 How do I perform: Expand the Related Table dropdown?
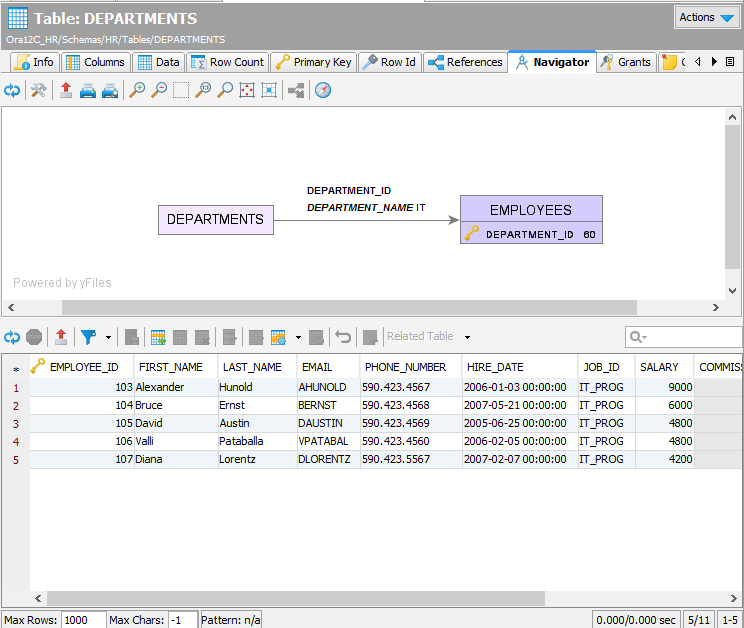[x=467, y=337]
